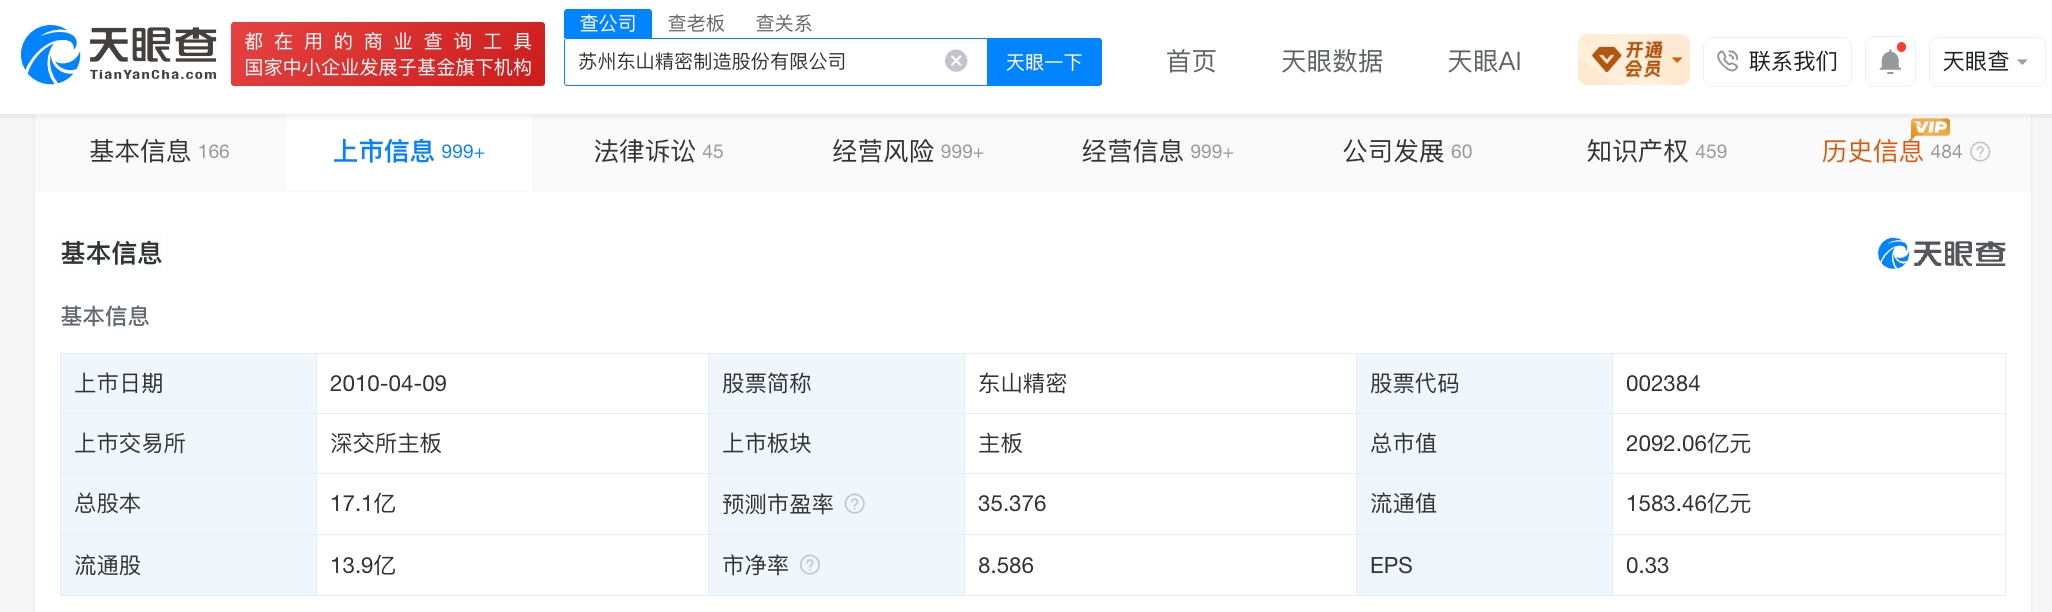Click the market cap value 2092.06亿元
Screen dimensions: 2052x612
pos(1688,443)
